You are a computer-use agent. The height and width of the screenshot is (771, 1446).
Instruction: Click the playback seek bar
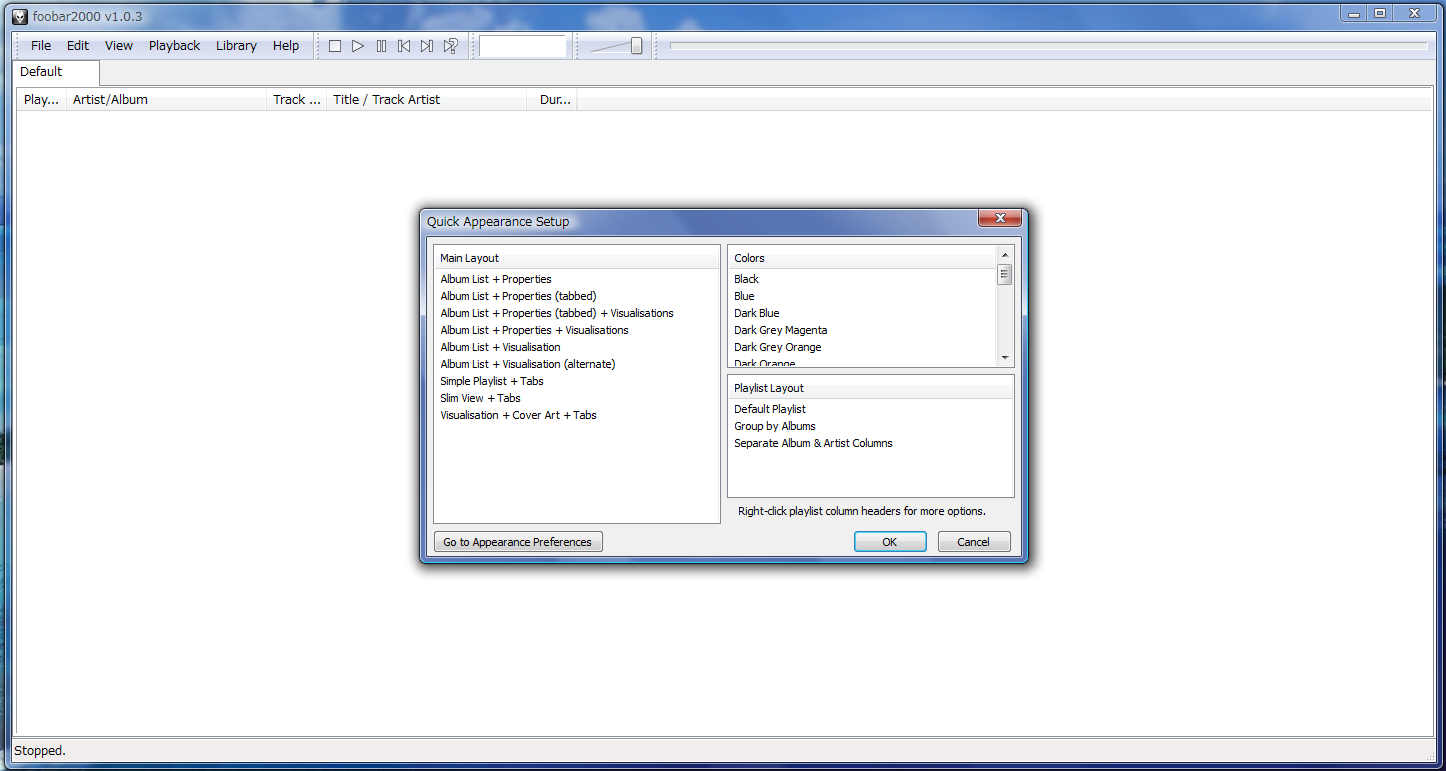pyautogui.click(x=1049, y=46)
